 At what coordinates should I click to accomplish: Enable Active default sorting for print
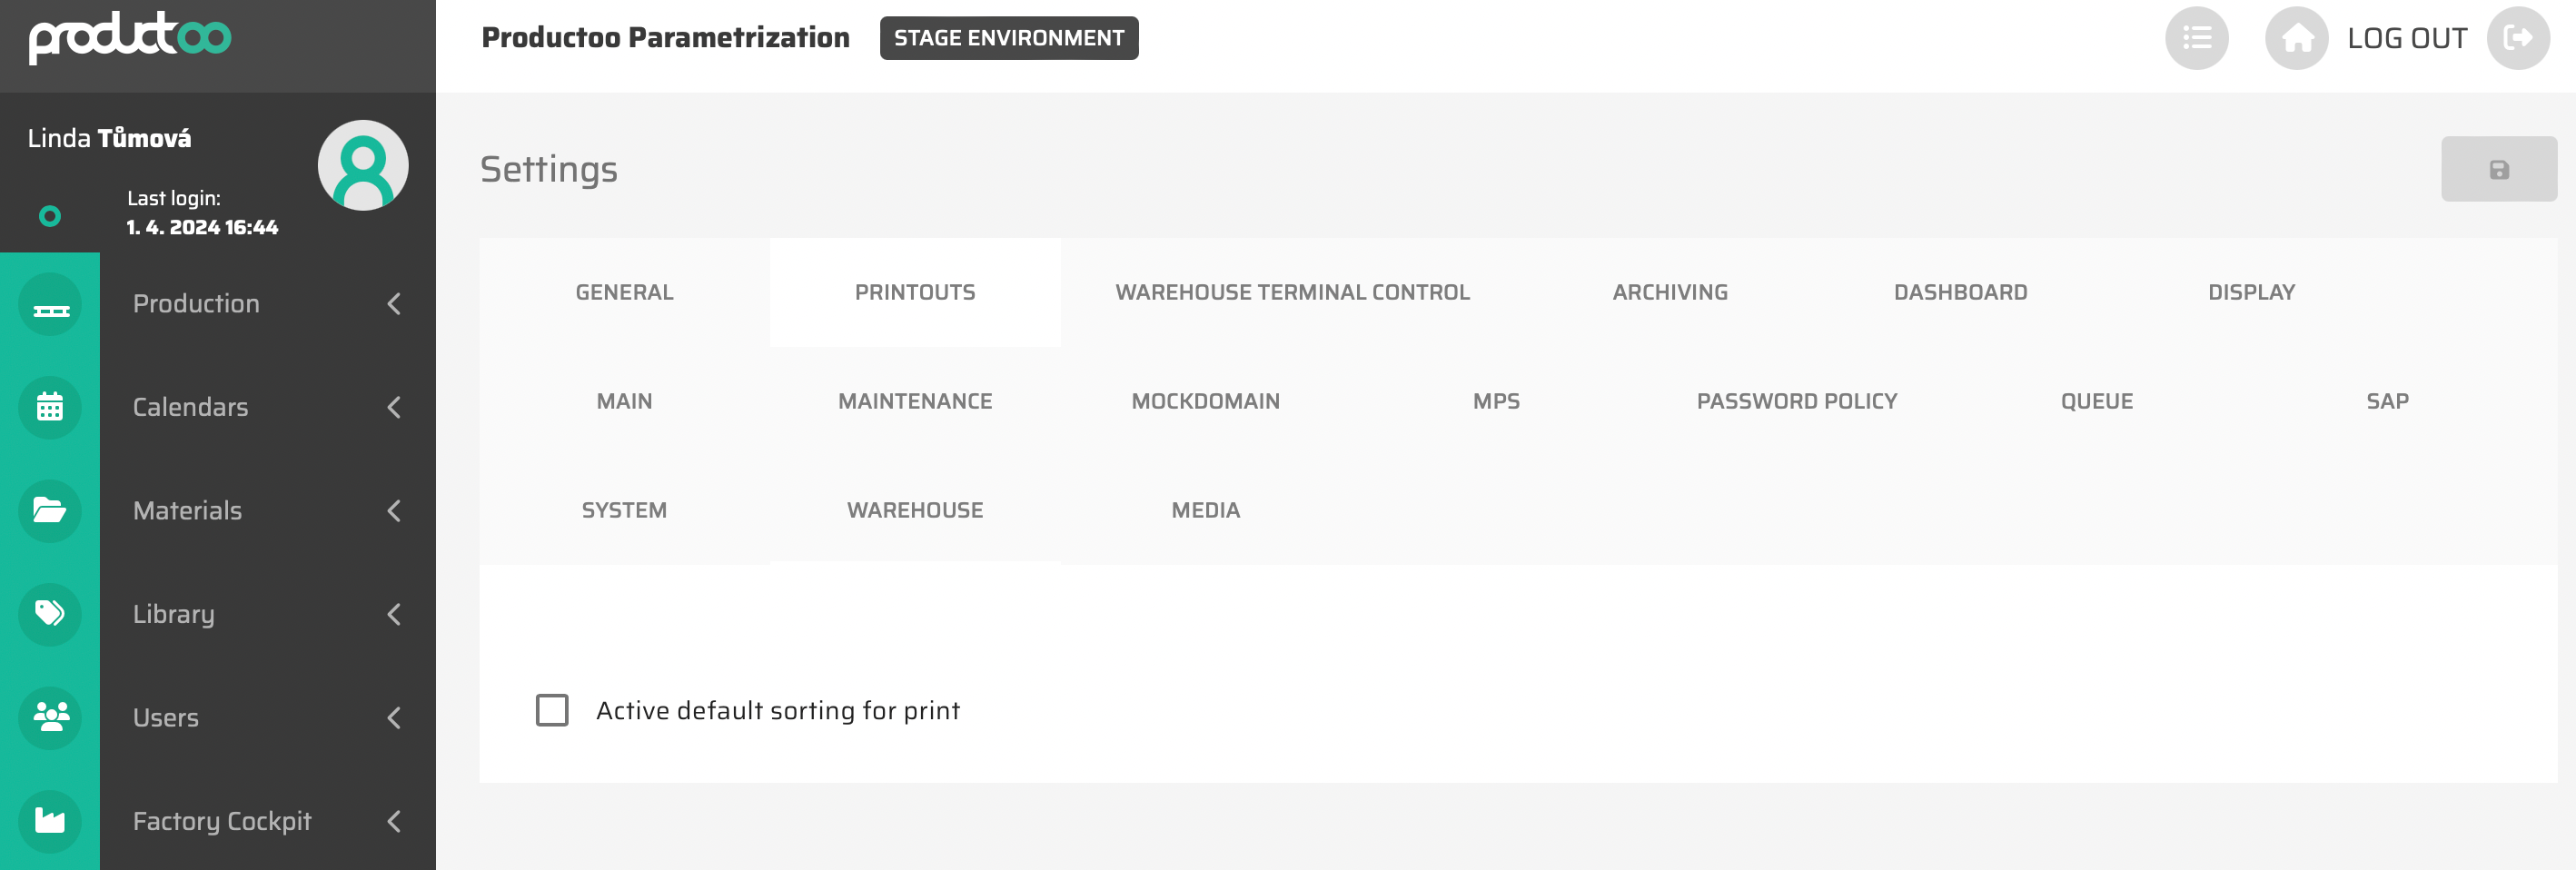click(x=552, y=710)
